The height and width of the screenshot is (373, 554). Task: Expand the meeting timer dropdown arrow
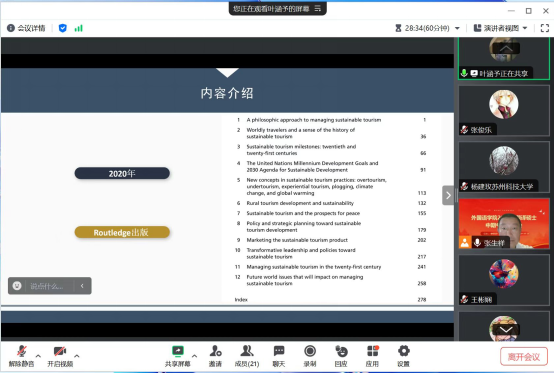click(x=457, y=28)
